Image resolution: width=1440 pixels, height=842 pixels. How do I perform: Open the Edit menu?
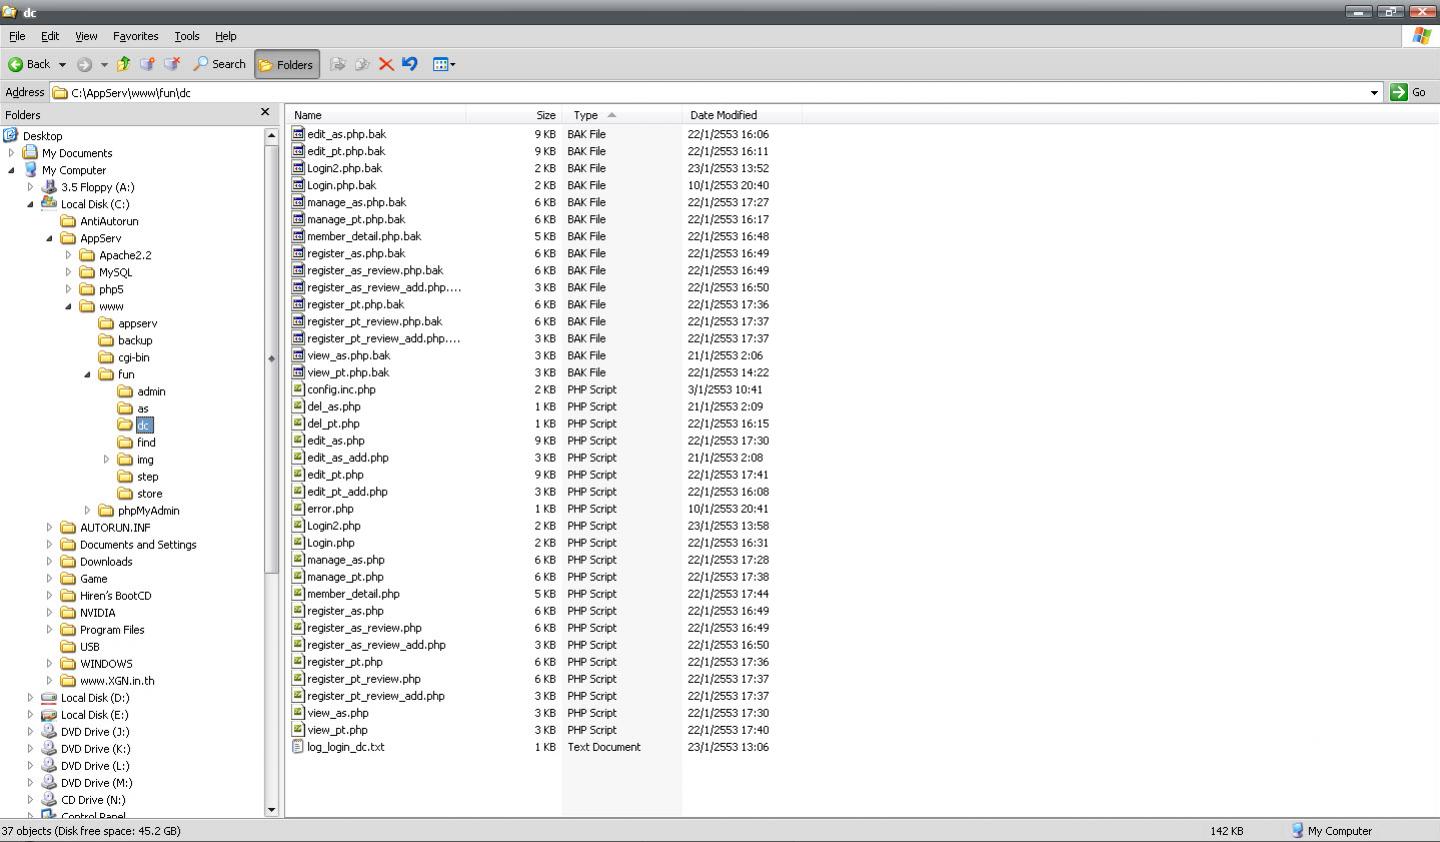(x=50, y=36)
